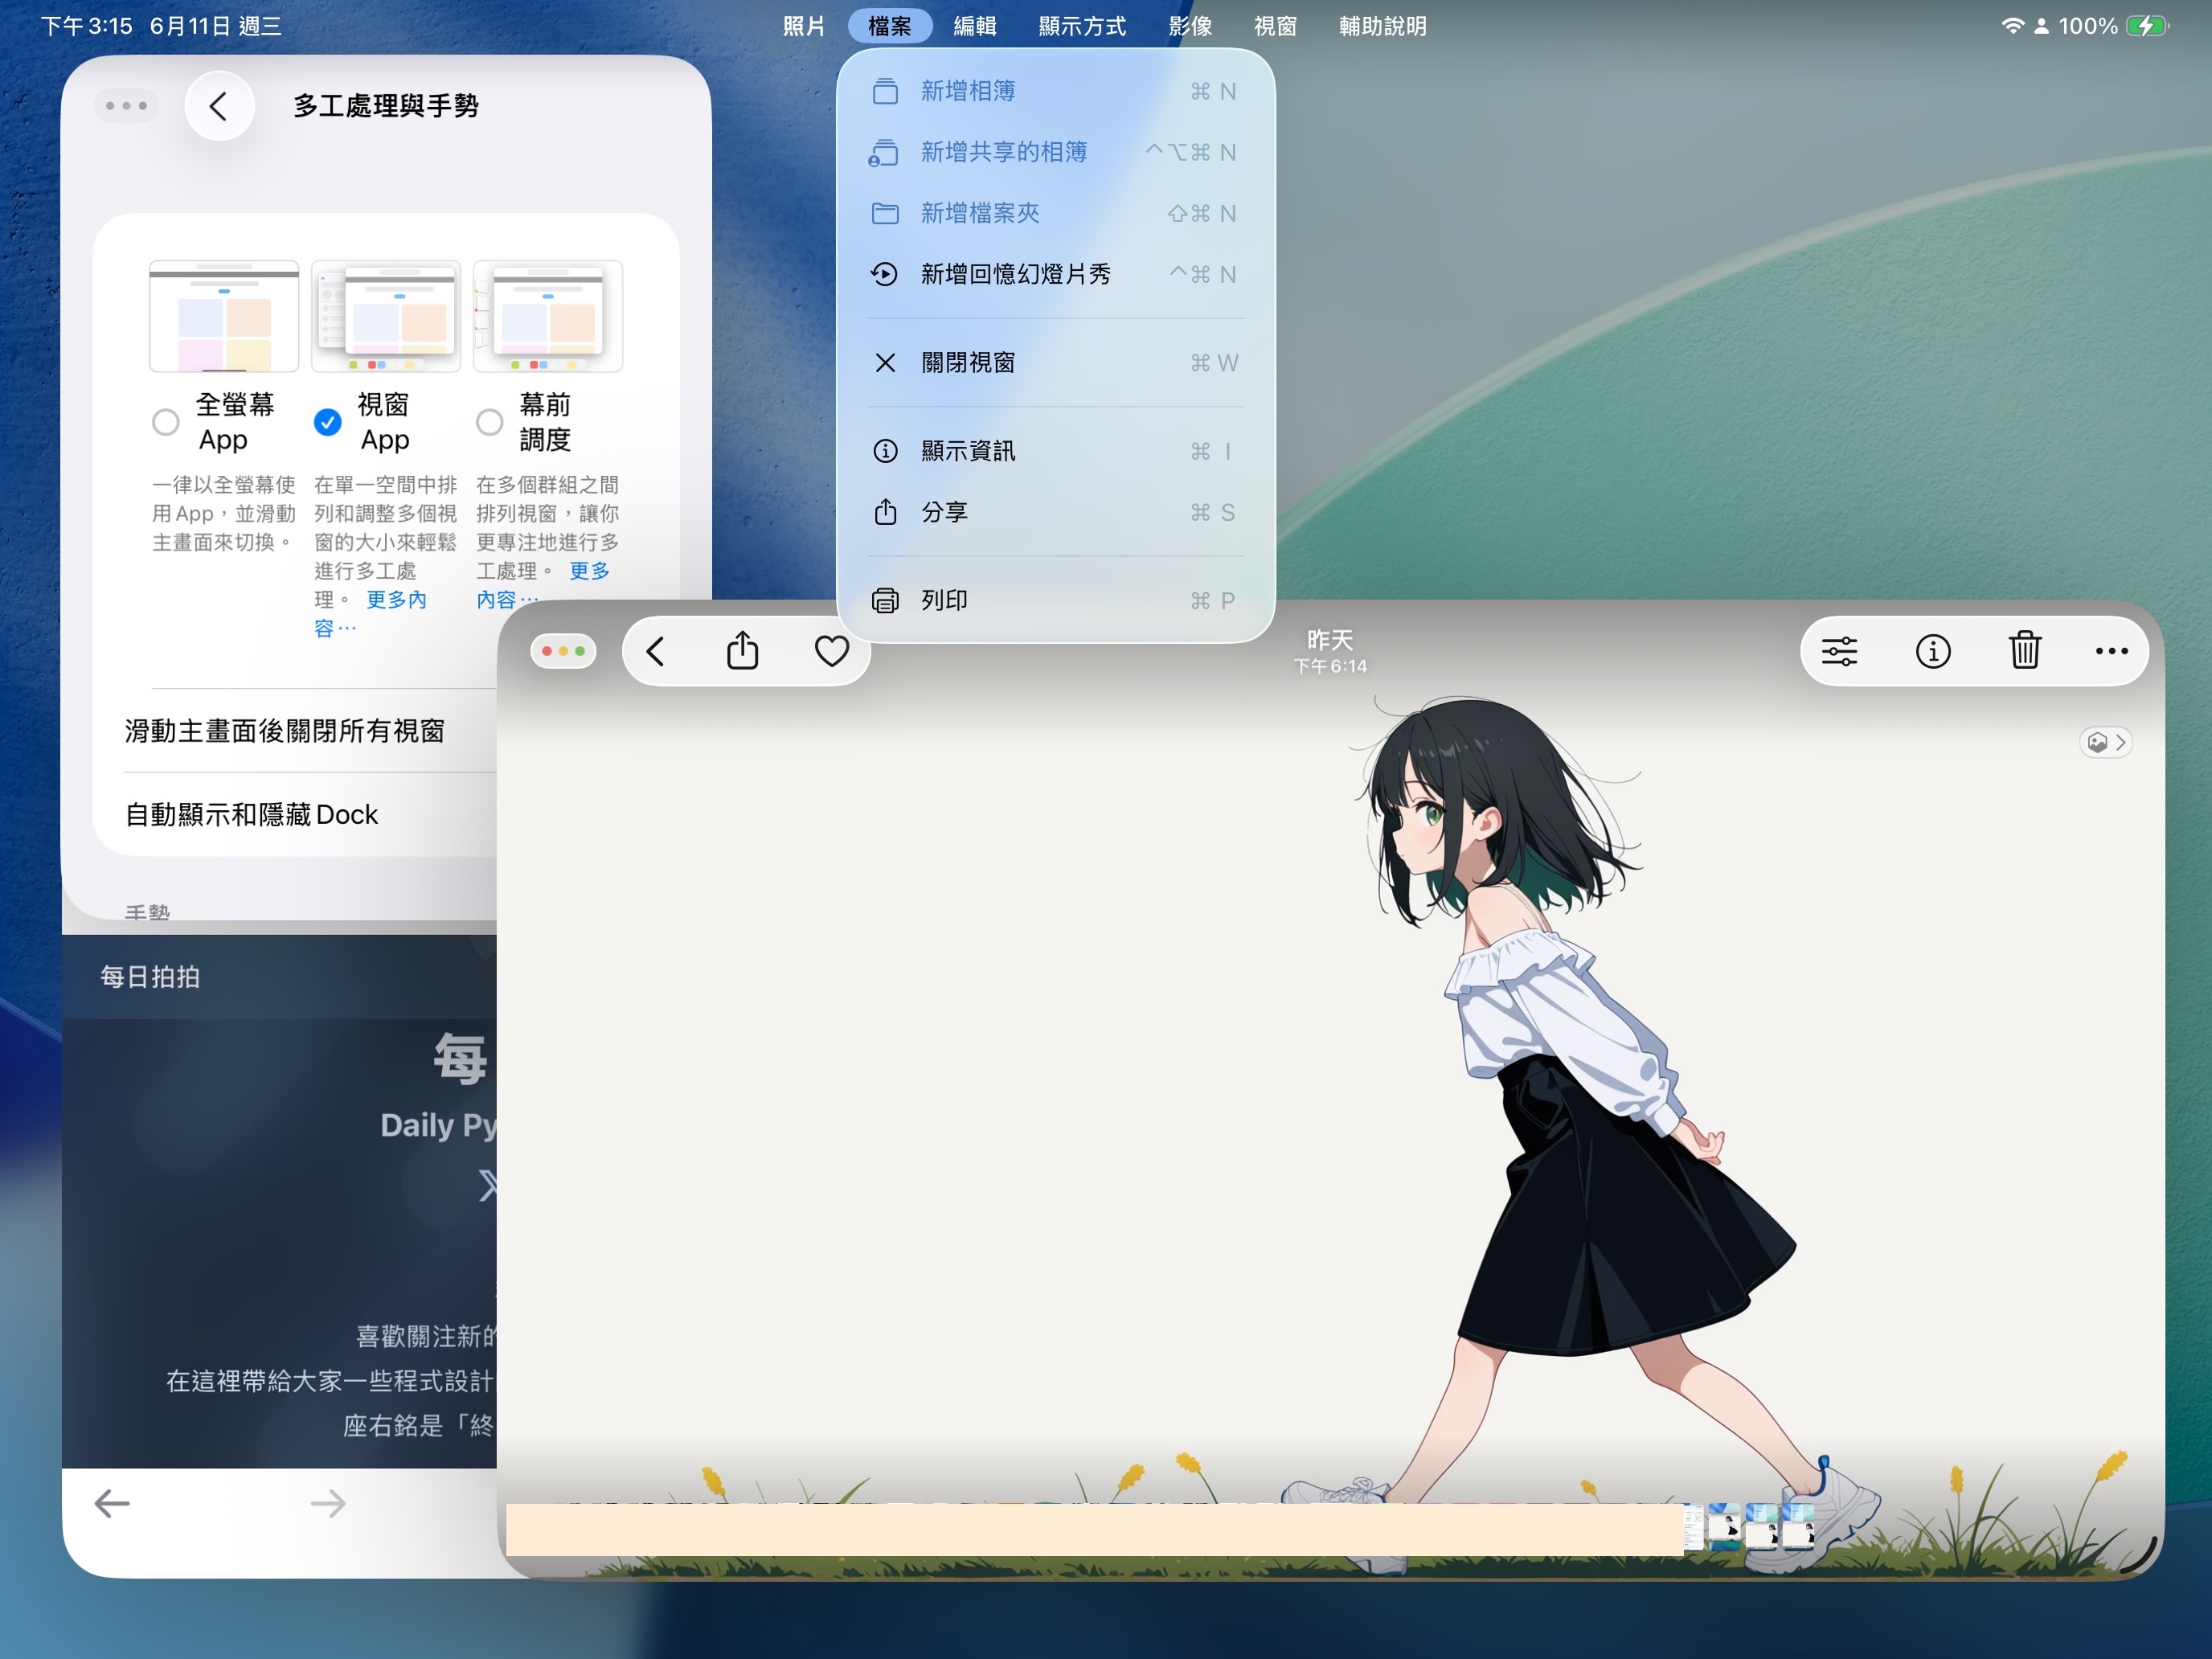Screen dimensions: 2212x1659
Task: Click the share icon beside 分享 in menu
Action: [x=885, y=512]
